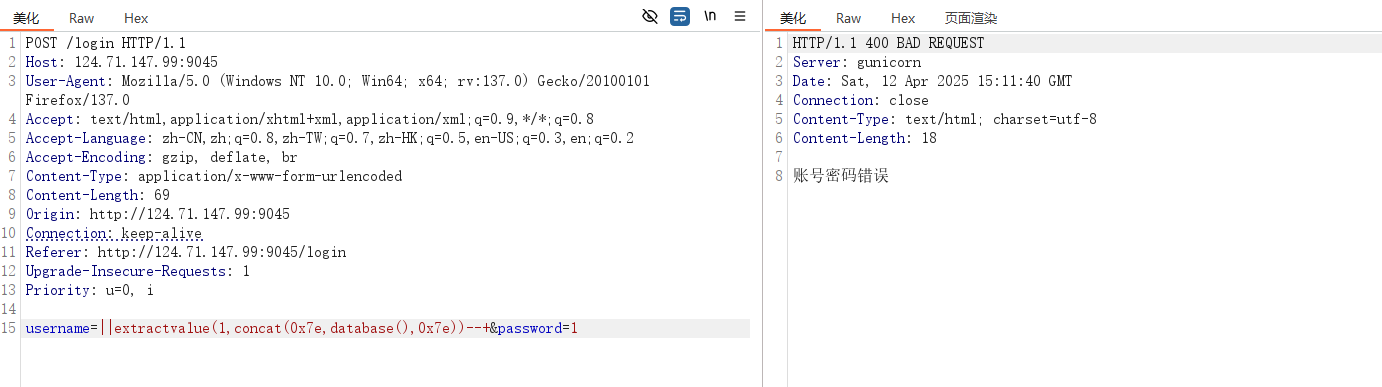Click the username parameter name in body
Viewport: 1382px width, 387px height.
pyautogui.click(x=57, y=328)
